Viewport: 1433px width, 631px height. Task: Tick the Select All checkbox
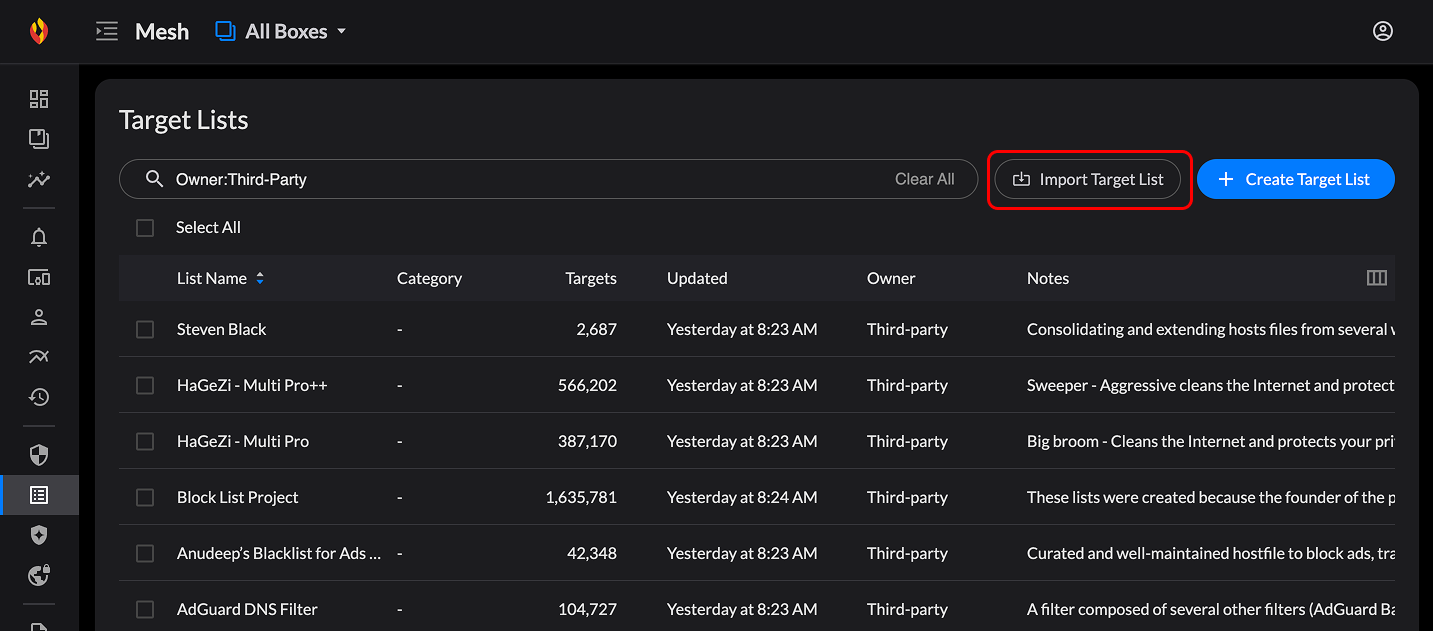pos(145,228)
